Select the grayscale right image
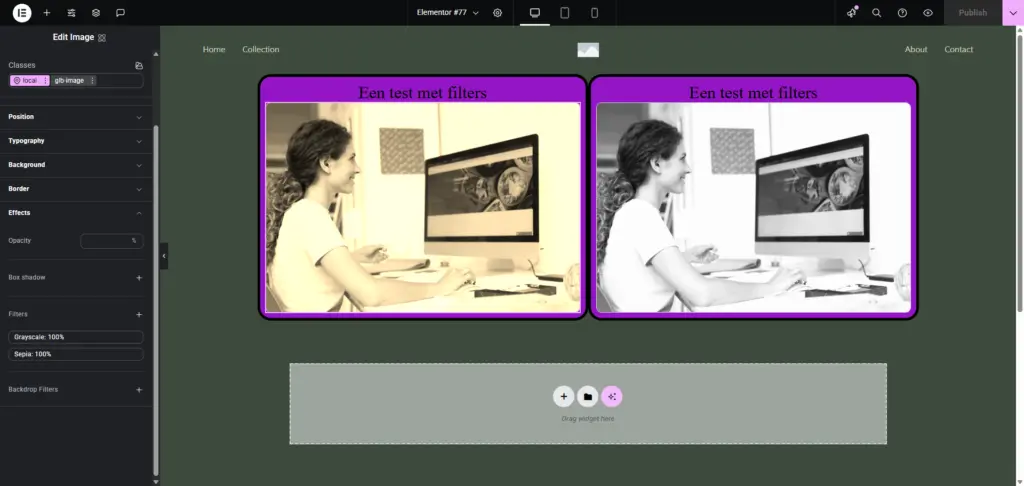This screenshot has height=486, width=1024. coord(753,207)
